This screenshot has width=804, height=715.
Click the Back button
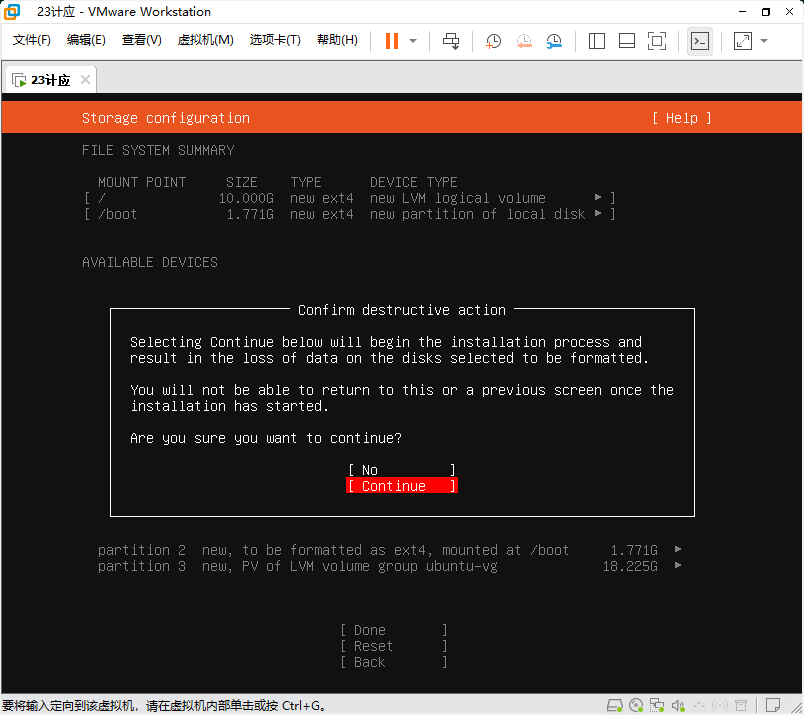click(394, 662)
